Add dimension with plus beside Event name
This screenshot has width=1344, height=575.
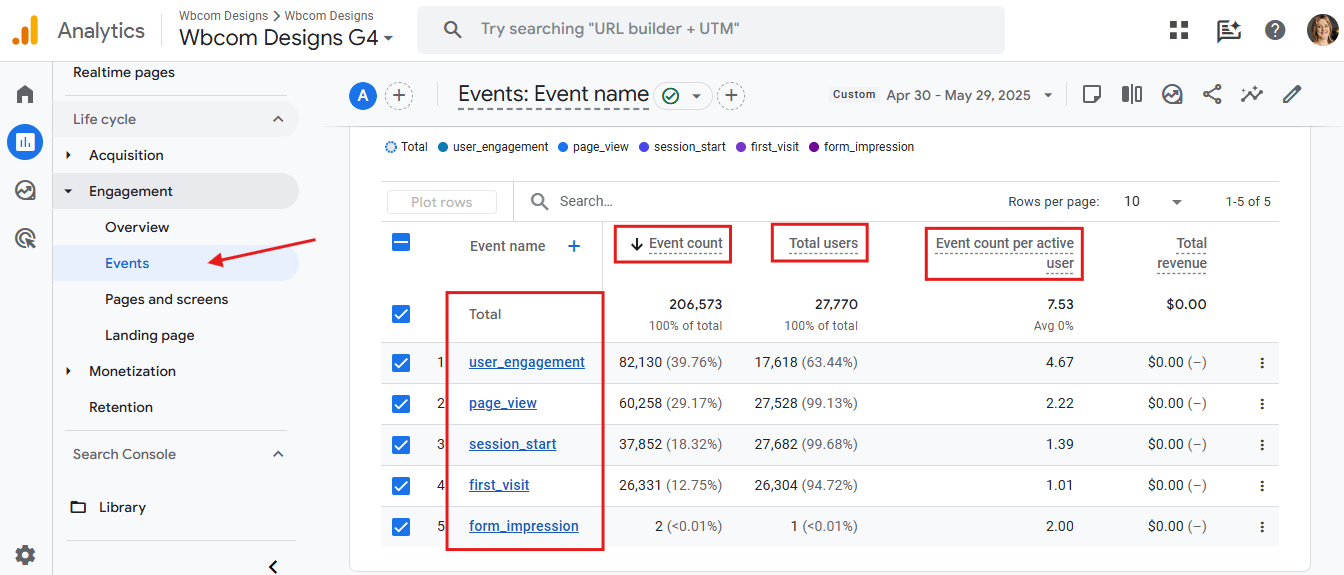(x=574, y=246)
